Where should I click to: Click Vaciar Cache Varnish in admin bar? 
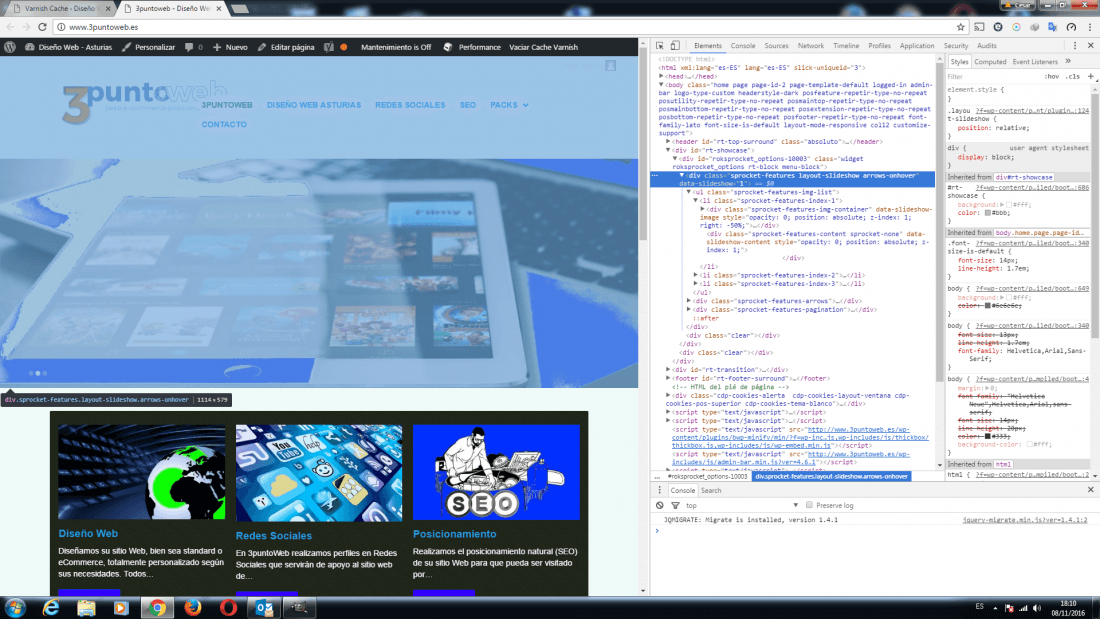(543, 47)
